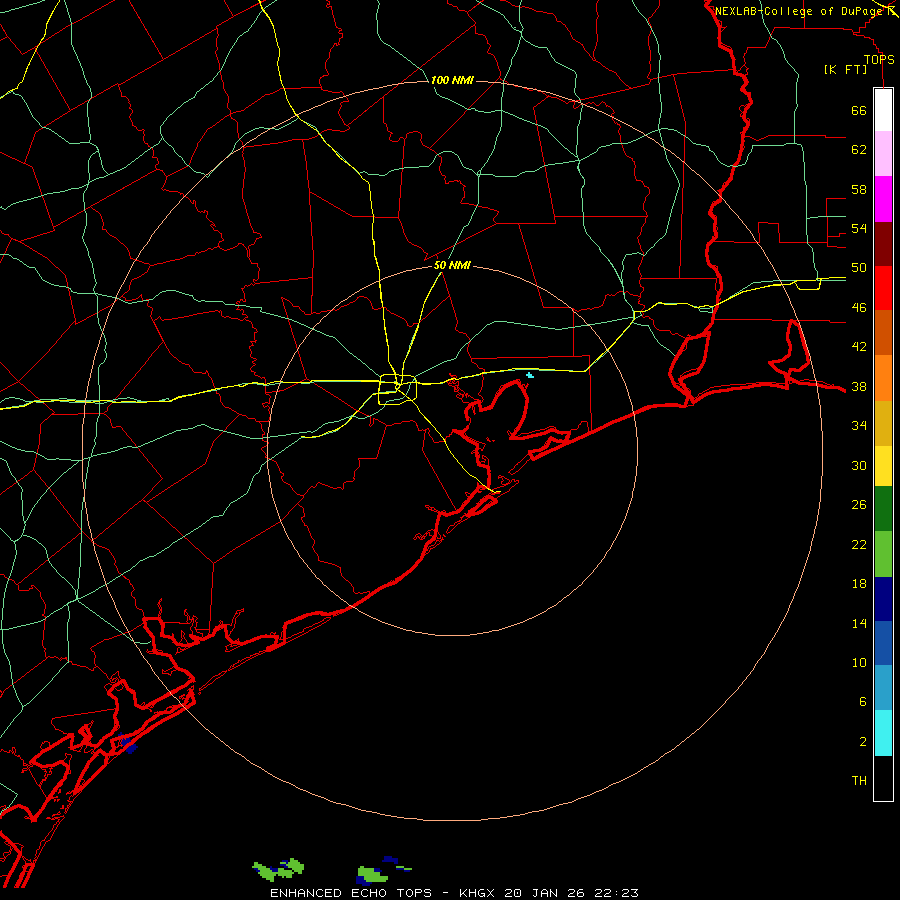This screenshot has width=900, height=900.
Task: Click the "KHGX" radar site identifier
Action: (479, 893)
